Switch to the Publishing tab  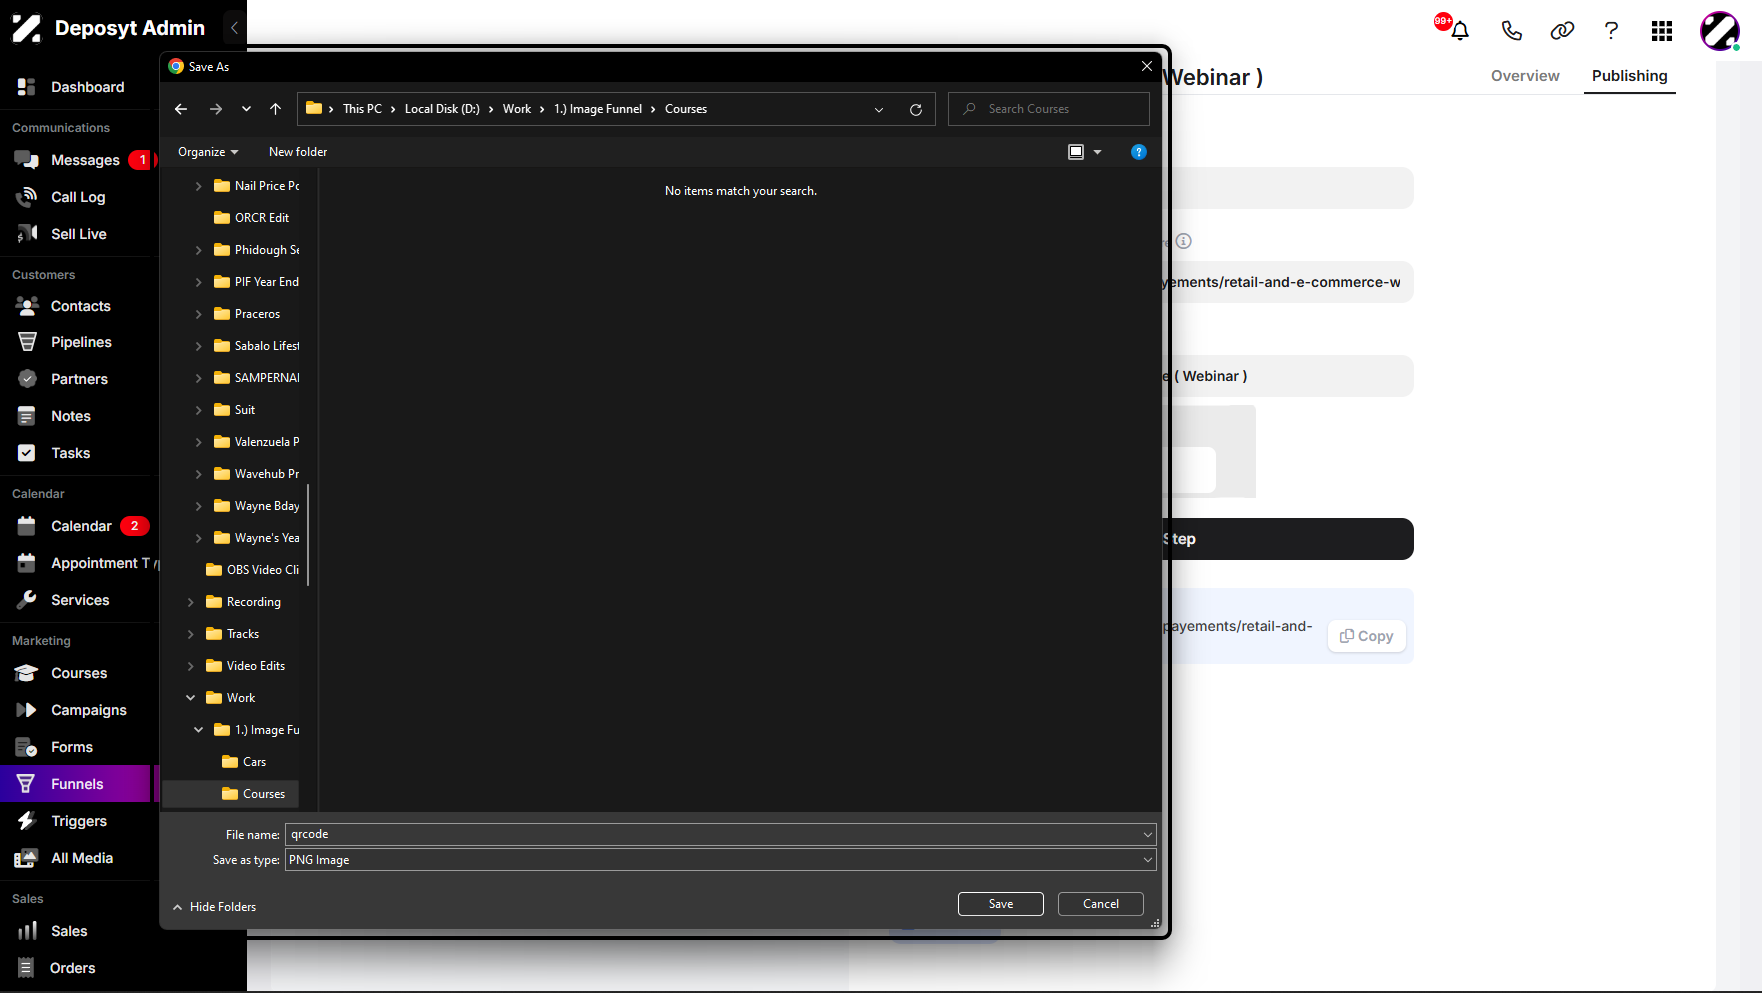(1629, 76)
